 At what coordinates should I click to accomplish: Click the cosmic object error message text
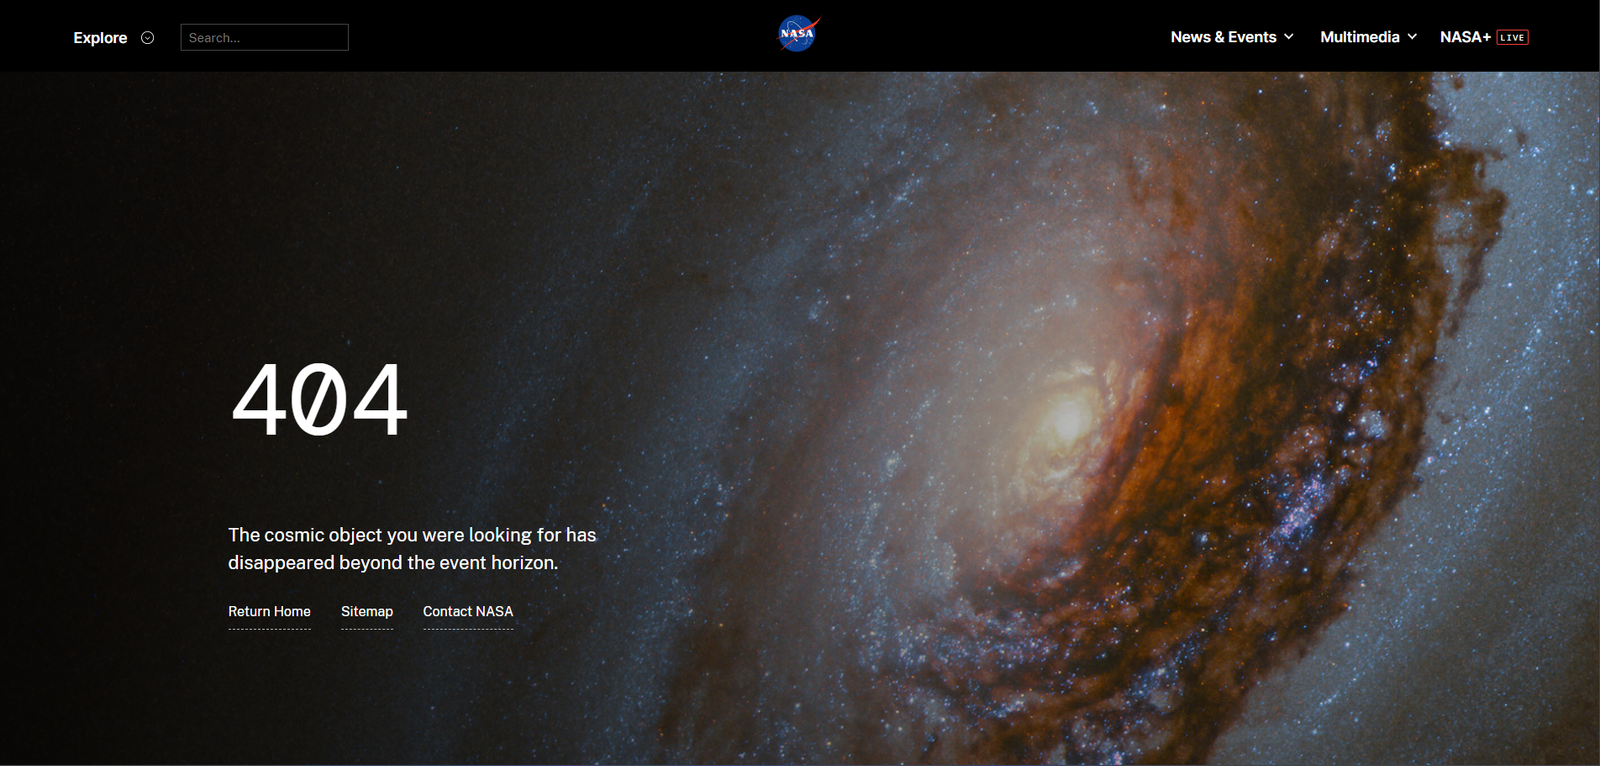[x=411, y=549]
